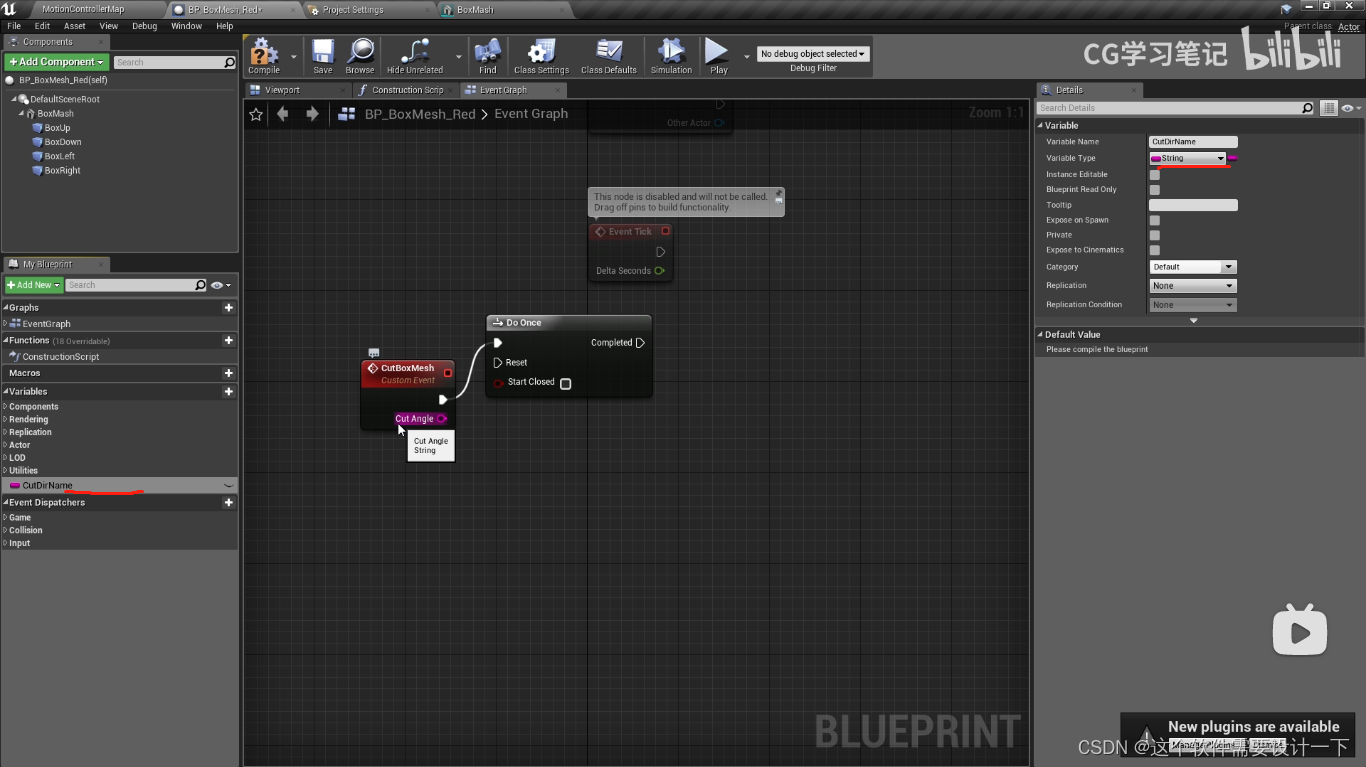1366x767 pixels.
Task: Open the Asset menu
Action: click(x=75, y=26)
